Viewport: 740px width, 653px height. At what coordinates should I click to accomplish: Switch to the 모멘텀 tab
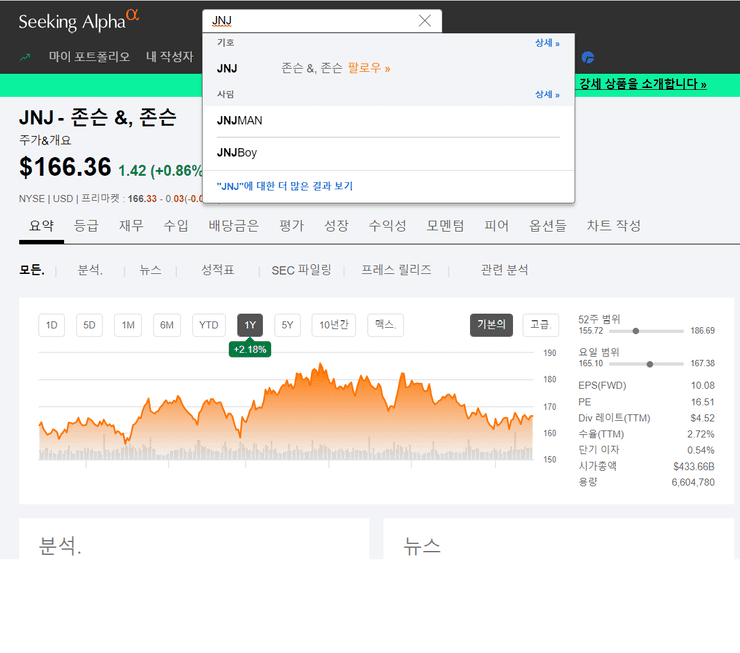tap(446, 226)
